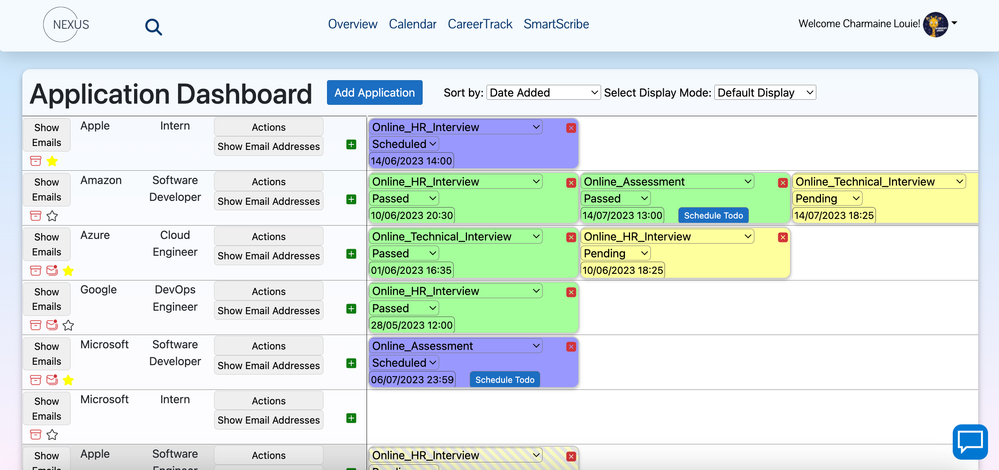Delete Google's Online_HR_Interview stage
The image size is (999, 470).
pyautogui.click(x=571, y=292)
